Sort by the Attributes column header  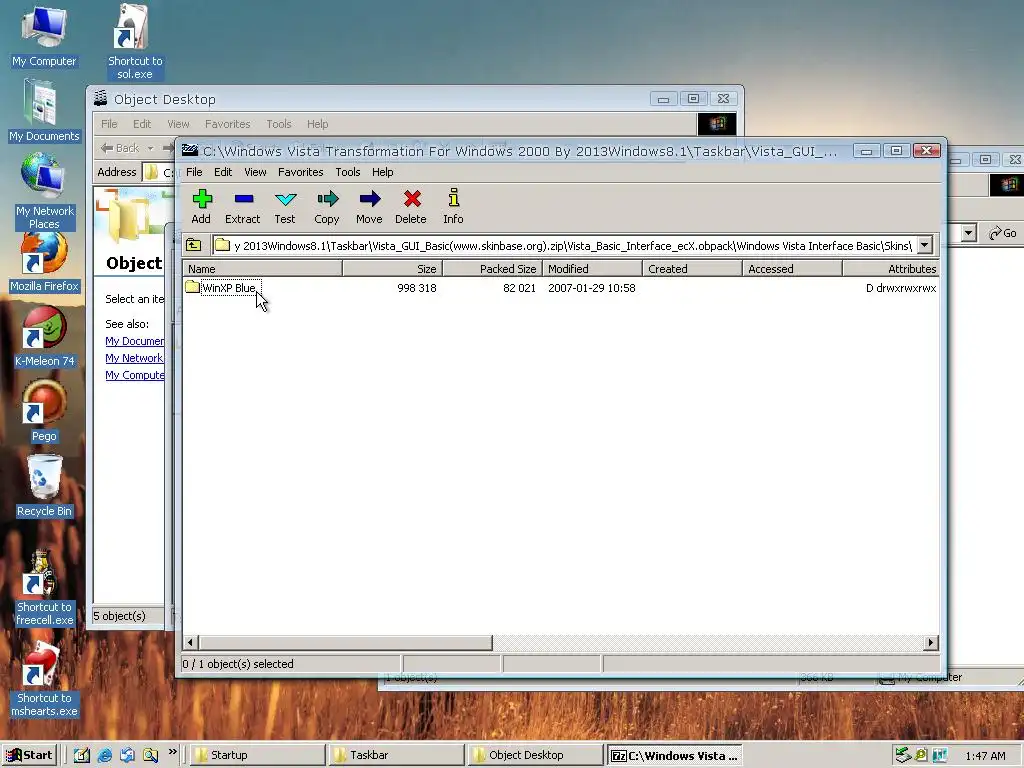point(891,268)
